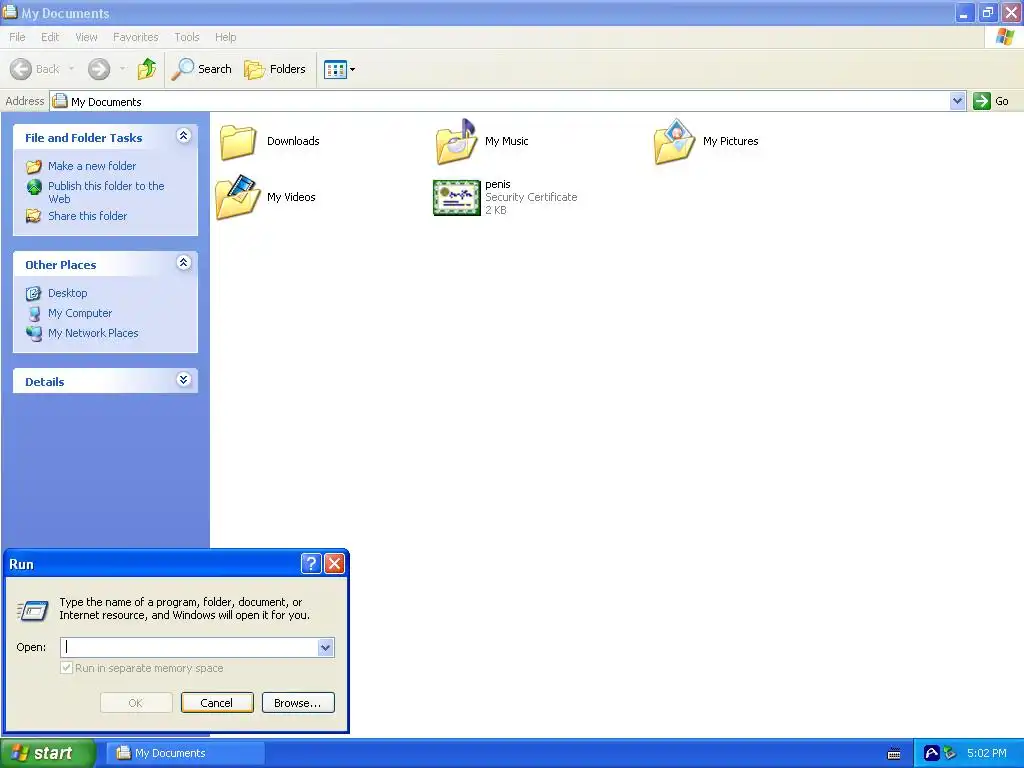Click the My Documents address bar icon
Image resolution: width=1024 pixels, height=768 pixels.
pos(60,101)
